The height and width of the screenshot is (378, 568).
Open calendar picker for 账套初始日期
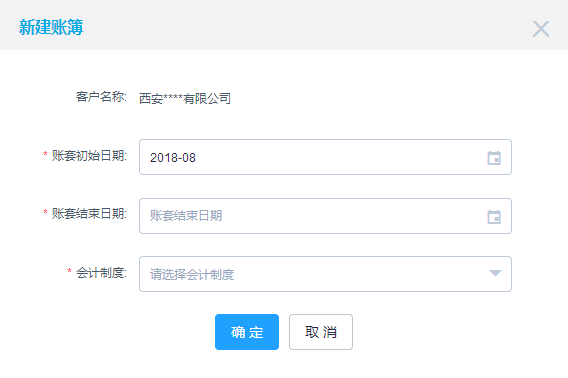tap(494, 158)
